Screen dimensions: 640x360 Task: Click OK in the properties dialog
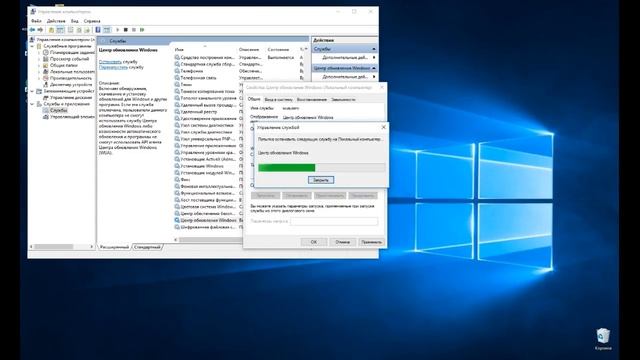point(313,242)
